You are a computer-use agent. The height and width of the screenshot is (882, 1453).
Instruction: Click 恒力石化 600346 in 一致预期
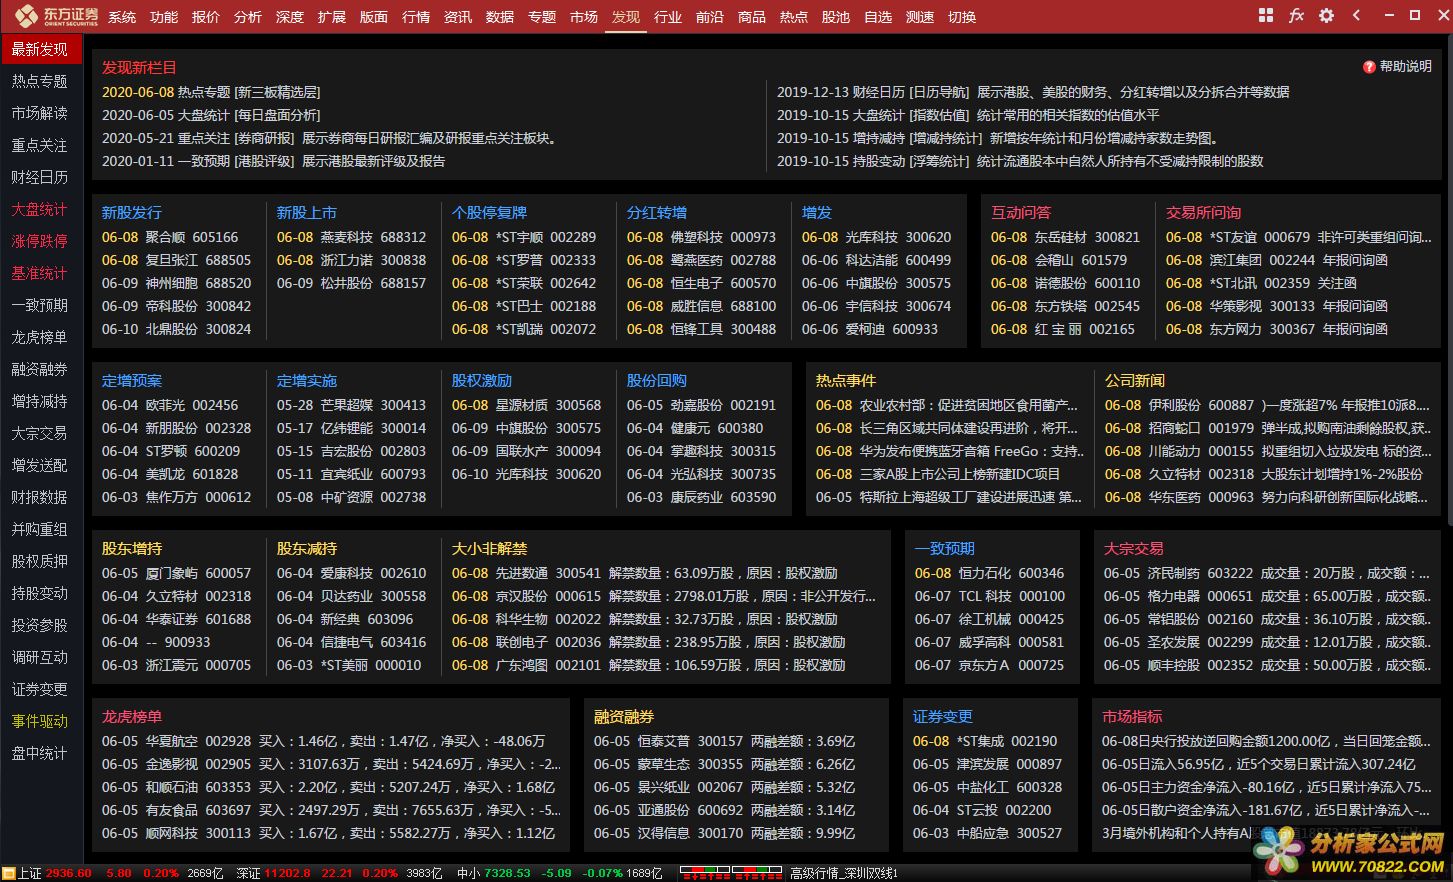[x=989, y=574]
